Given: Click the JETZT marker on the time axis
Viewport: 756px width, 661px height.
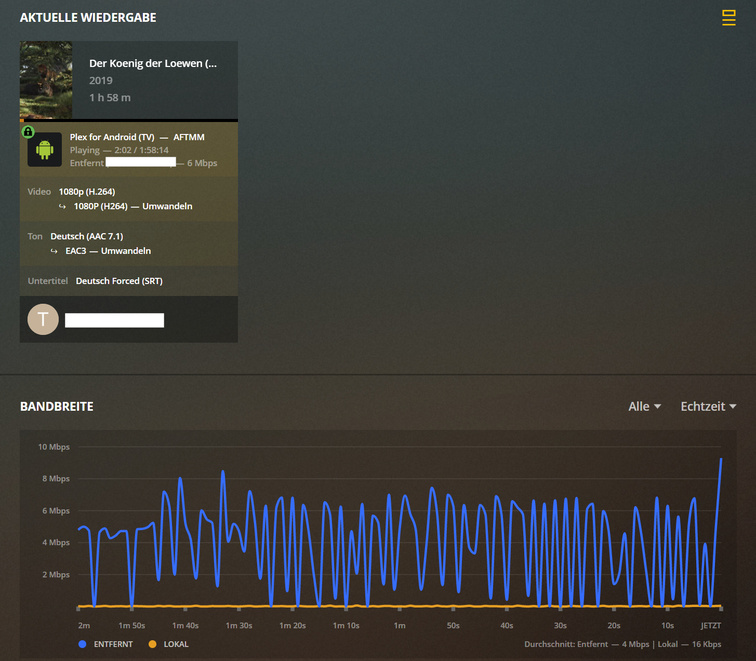Looking at the screenshot, I should point(711,625).
